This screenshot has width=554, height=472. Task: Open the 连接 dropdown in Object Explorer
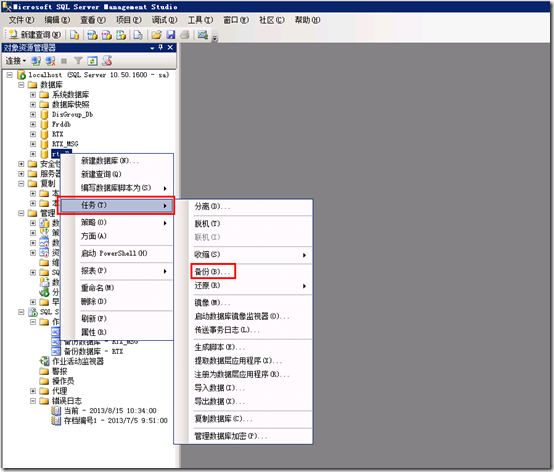pyautogui.click(x=16, y=61)
